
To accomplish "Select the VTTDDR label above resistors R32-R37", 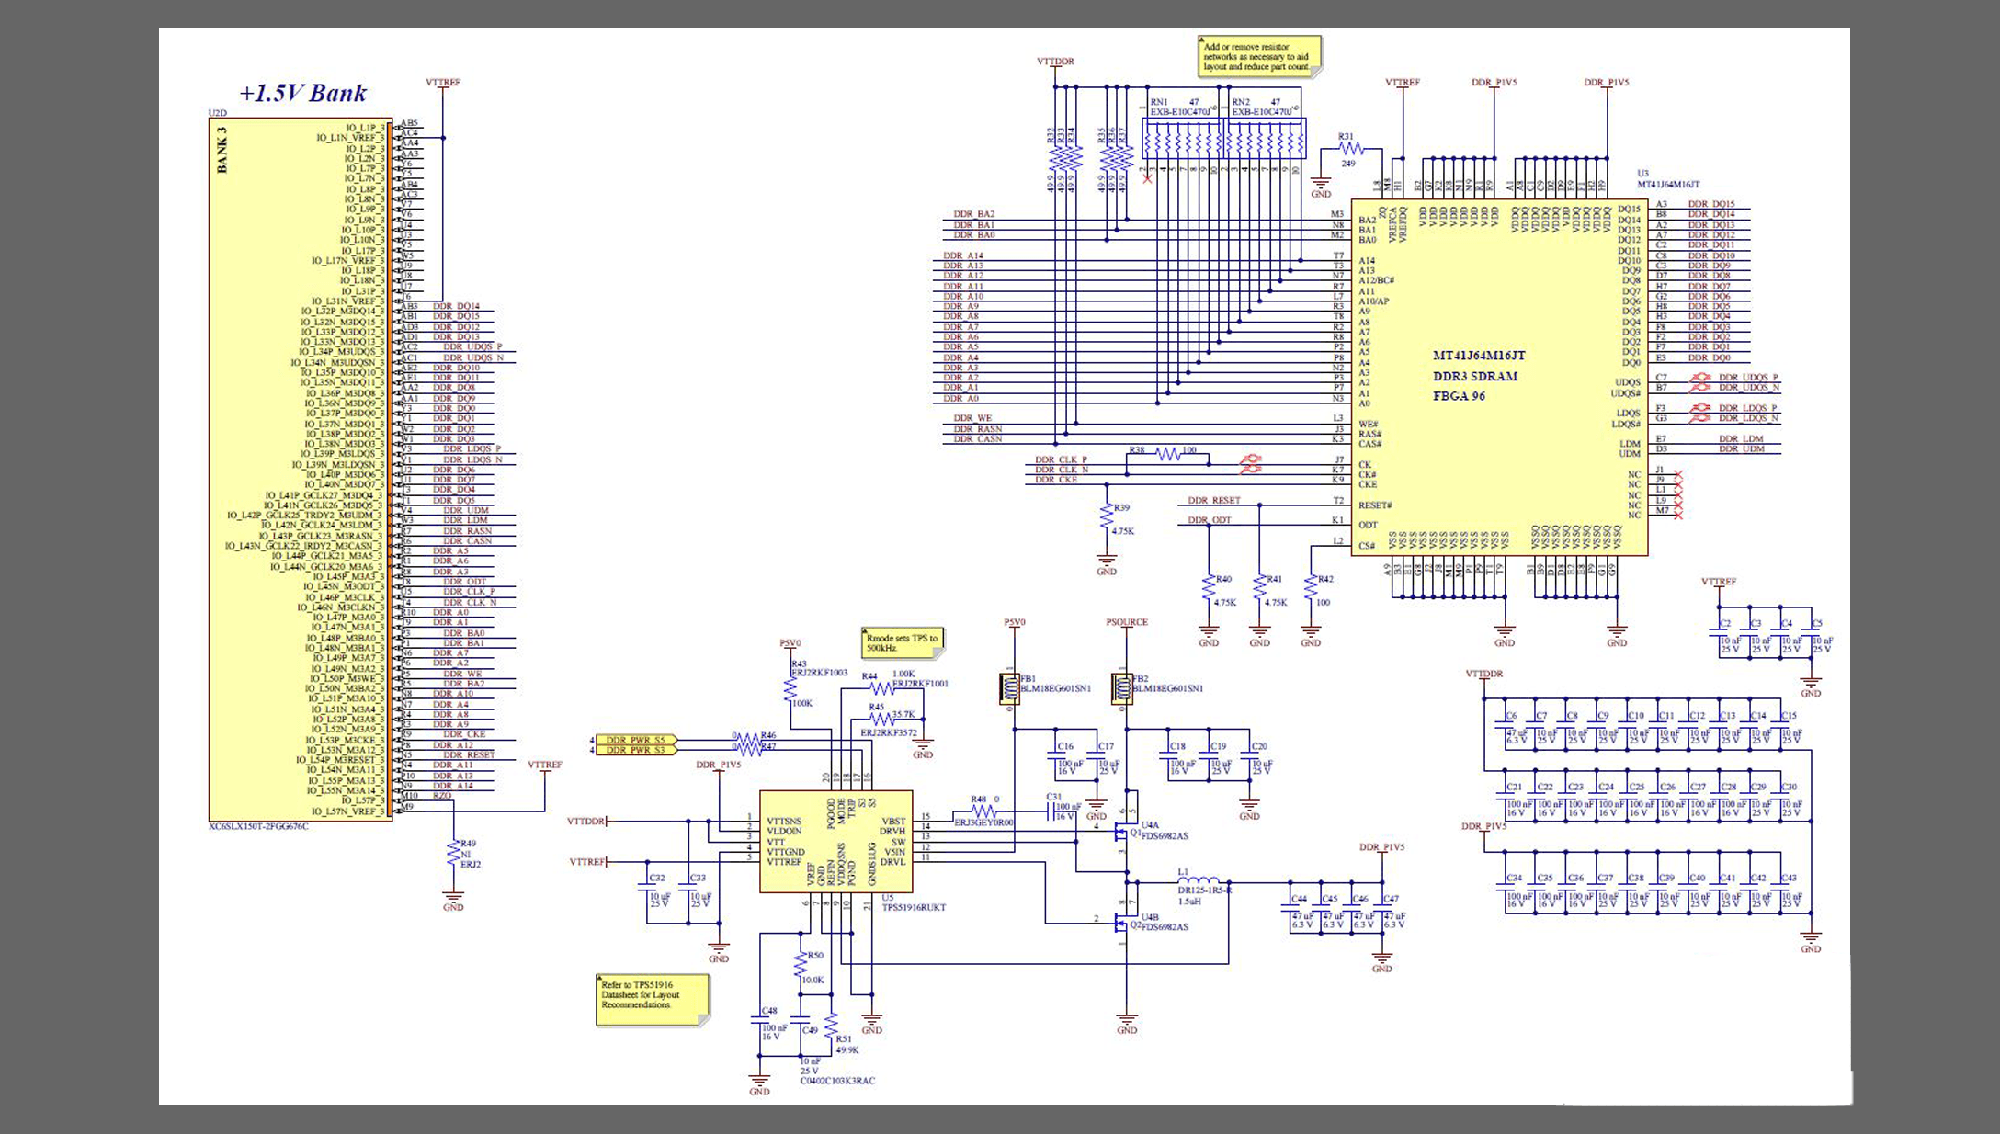I will tap(1055, 61).
